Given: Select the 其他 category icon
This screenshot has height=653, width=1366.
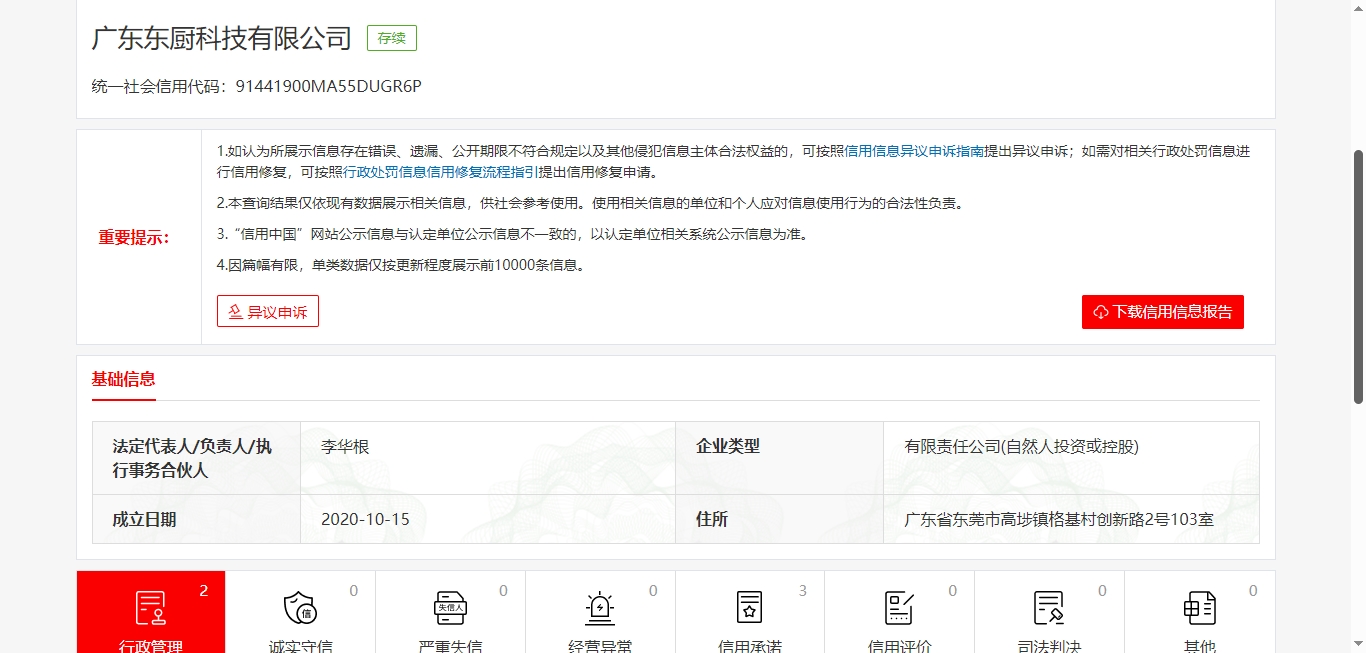Looking at the screenshot, I should click(1199, 607).
